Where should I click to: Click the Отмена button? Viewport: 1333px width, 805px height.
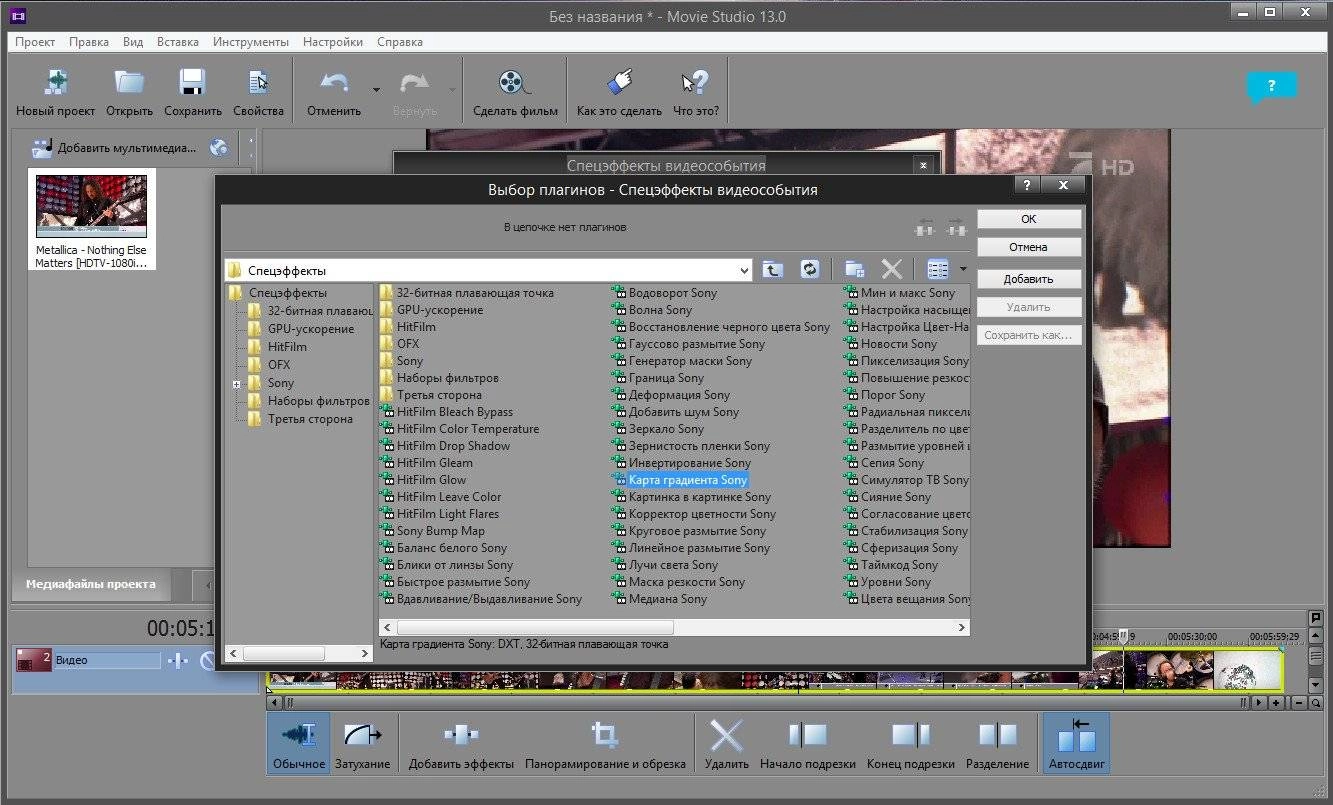[x=1029, y=247]
